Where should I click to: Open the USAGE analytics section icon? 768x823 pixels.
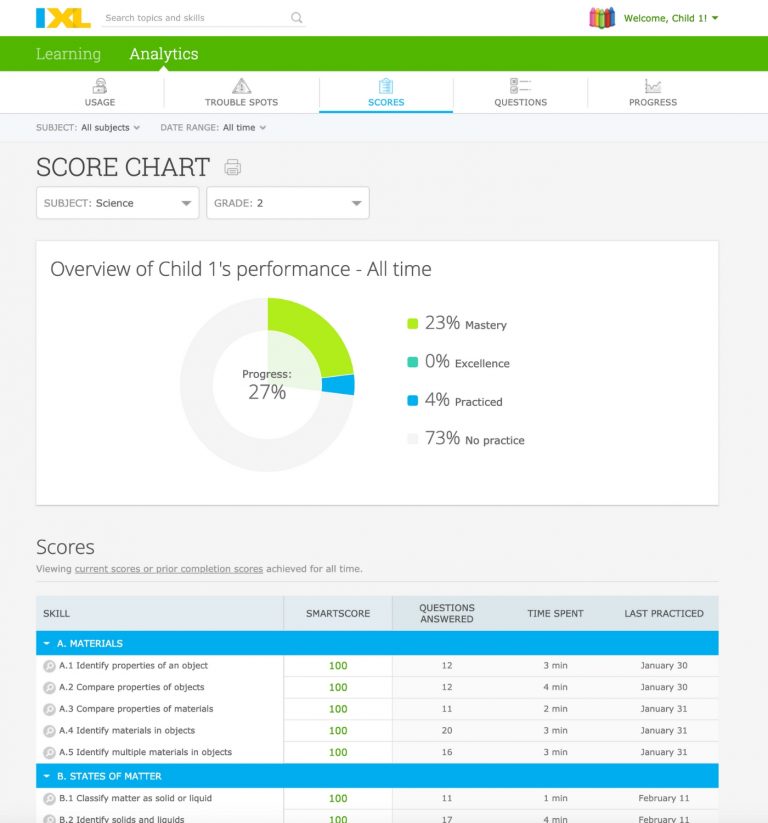[x=102, y=86]
